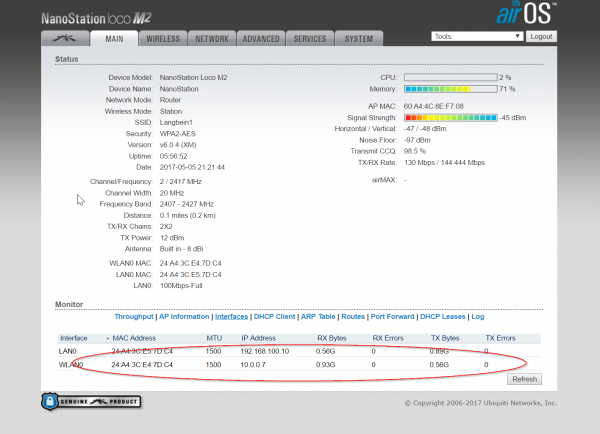Click the NanoStation loco M2 logo
600x434 pixels.
coord(98,18)
